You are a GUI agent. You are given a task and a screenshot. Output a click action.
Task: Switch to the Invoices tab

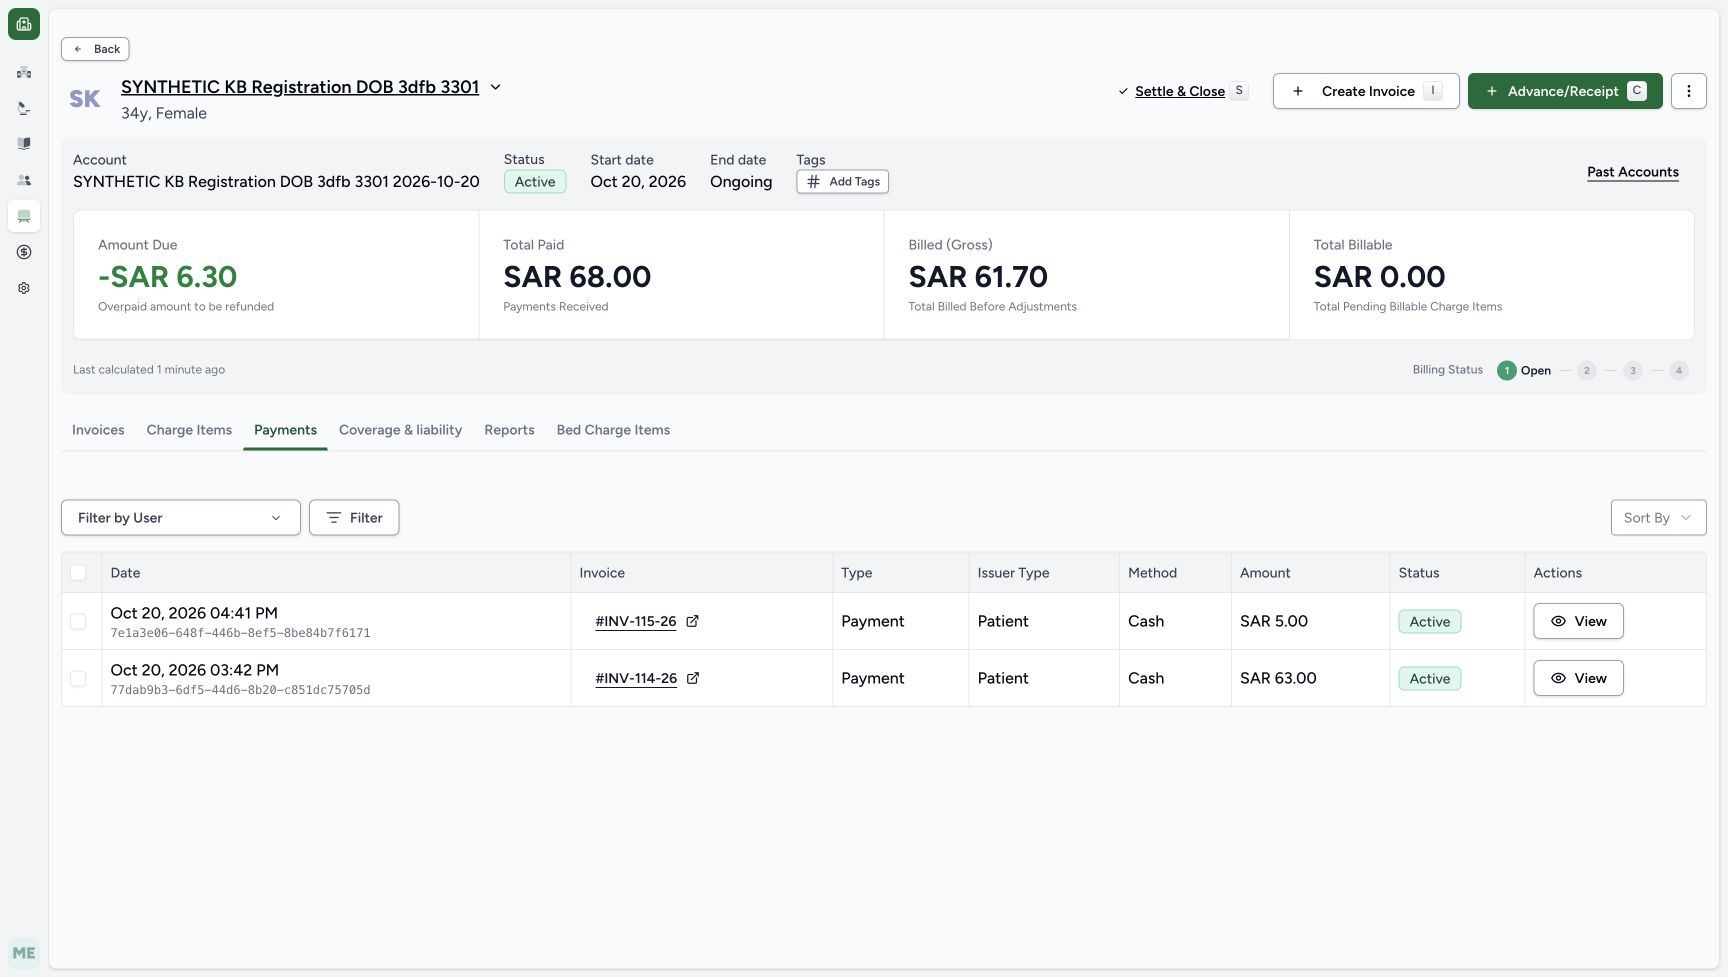tap(98, 430)
